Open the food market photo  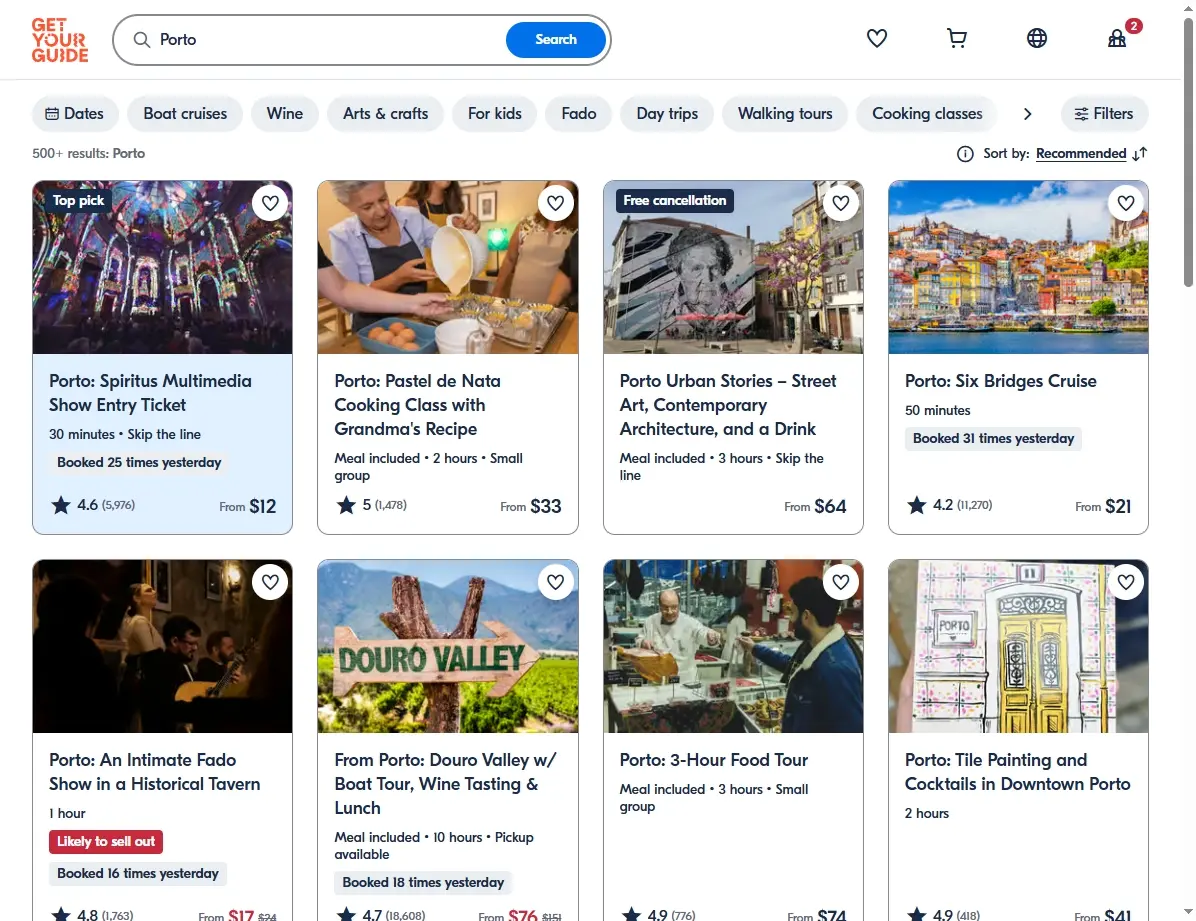click(733, 646)
